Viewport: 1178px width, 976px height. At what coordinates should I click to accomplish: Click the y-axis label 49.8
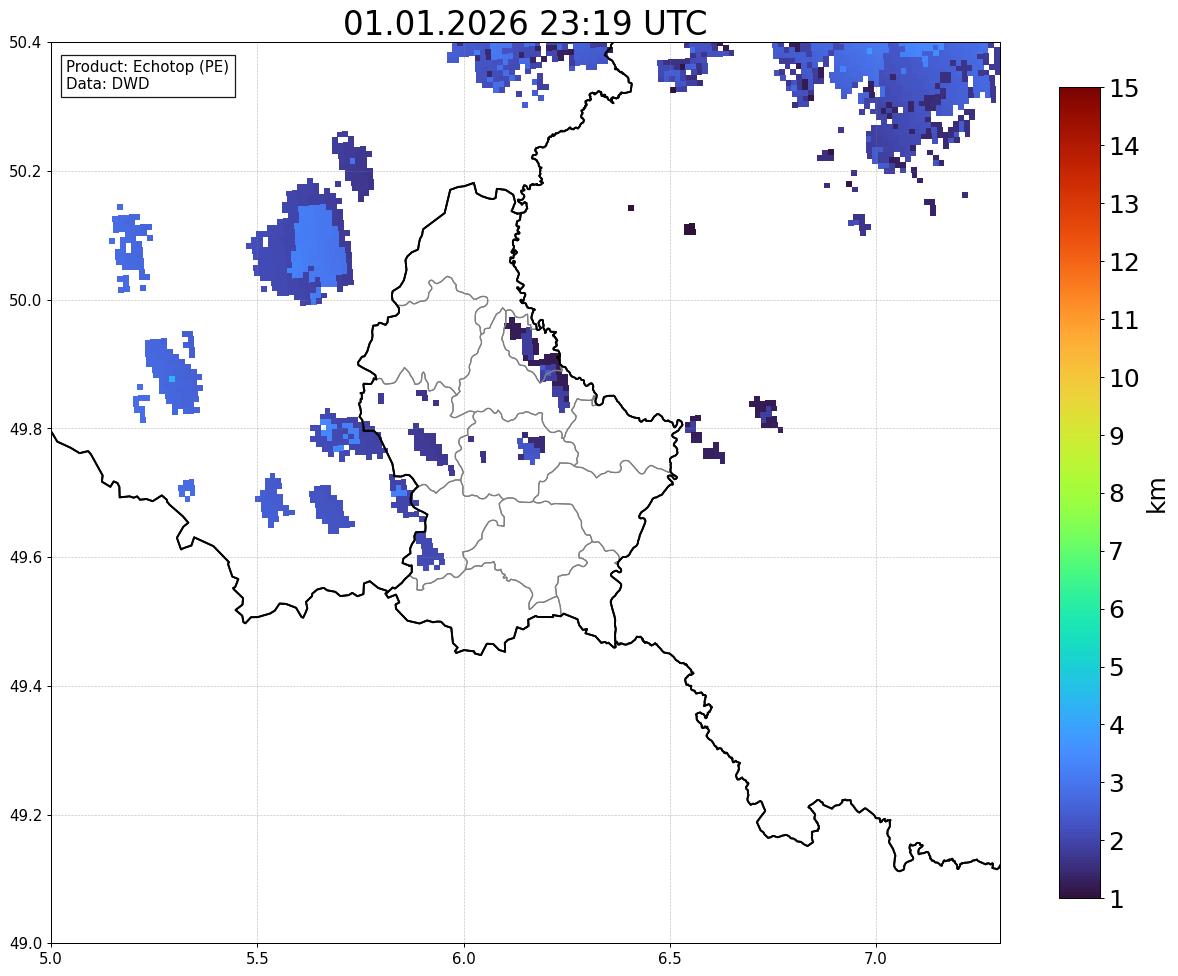click(x=25, y=429)
